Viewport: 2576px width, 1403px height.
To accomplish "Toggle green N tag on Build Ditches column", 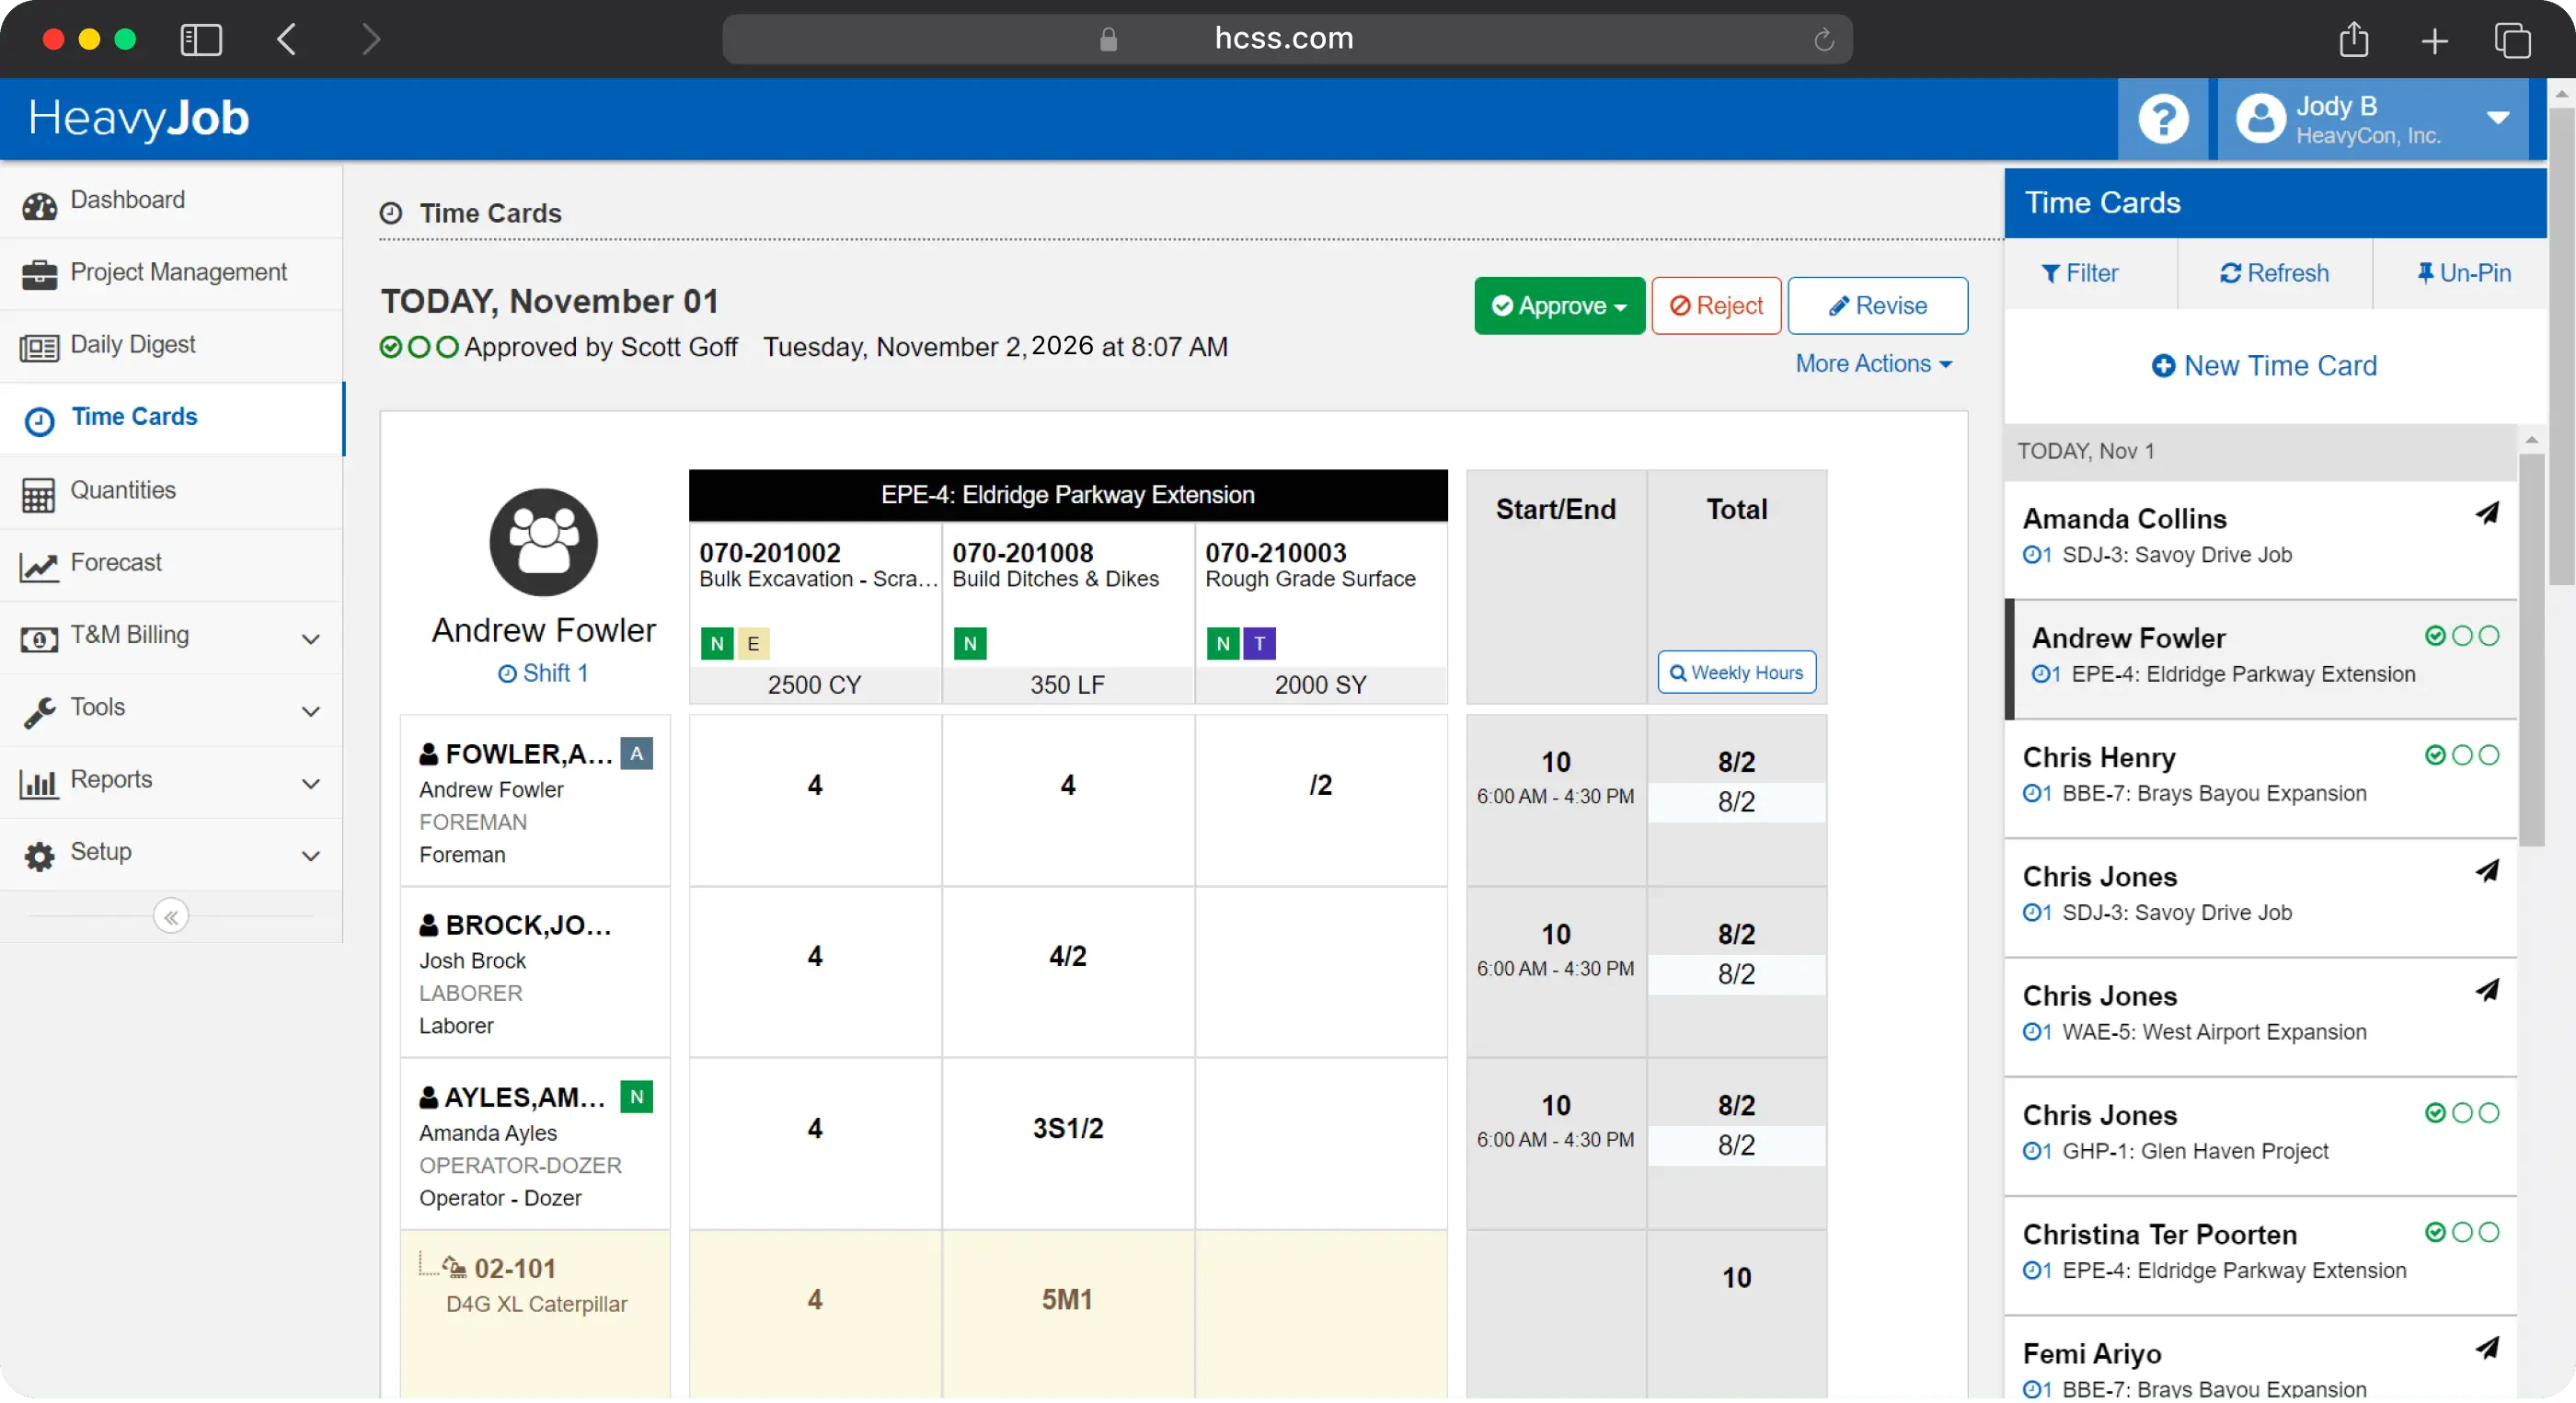I will point(969,643).
